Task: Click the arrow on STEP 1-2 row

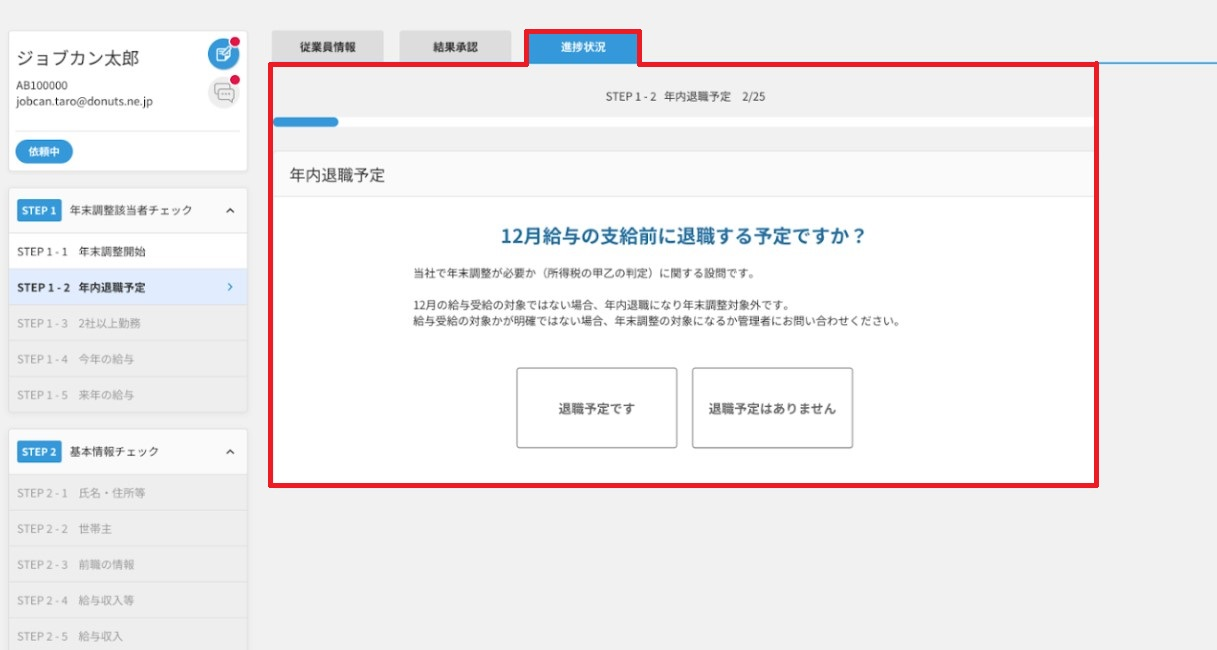Action: pyautogui.click(x=230, y=287)
